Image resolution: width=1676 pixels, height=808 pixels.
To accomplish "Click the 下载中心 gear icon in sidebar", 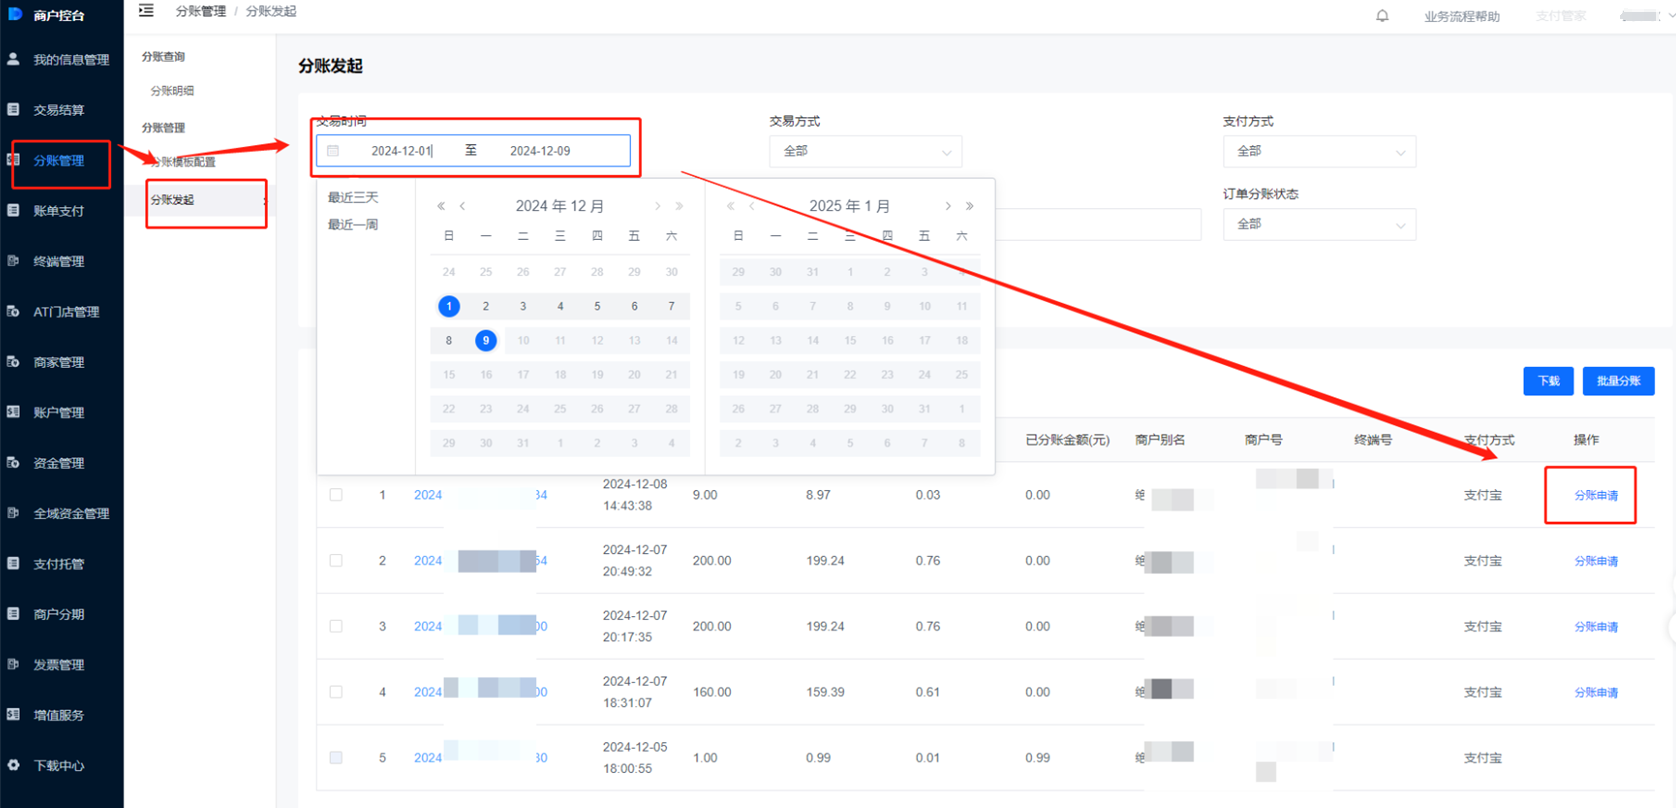I will tap(14, 765).
